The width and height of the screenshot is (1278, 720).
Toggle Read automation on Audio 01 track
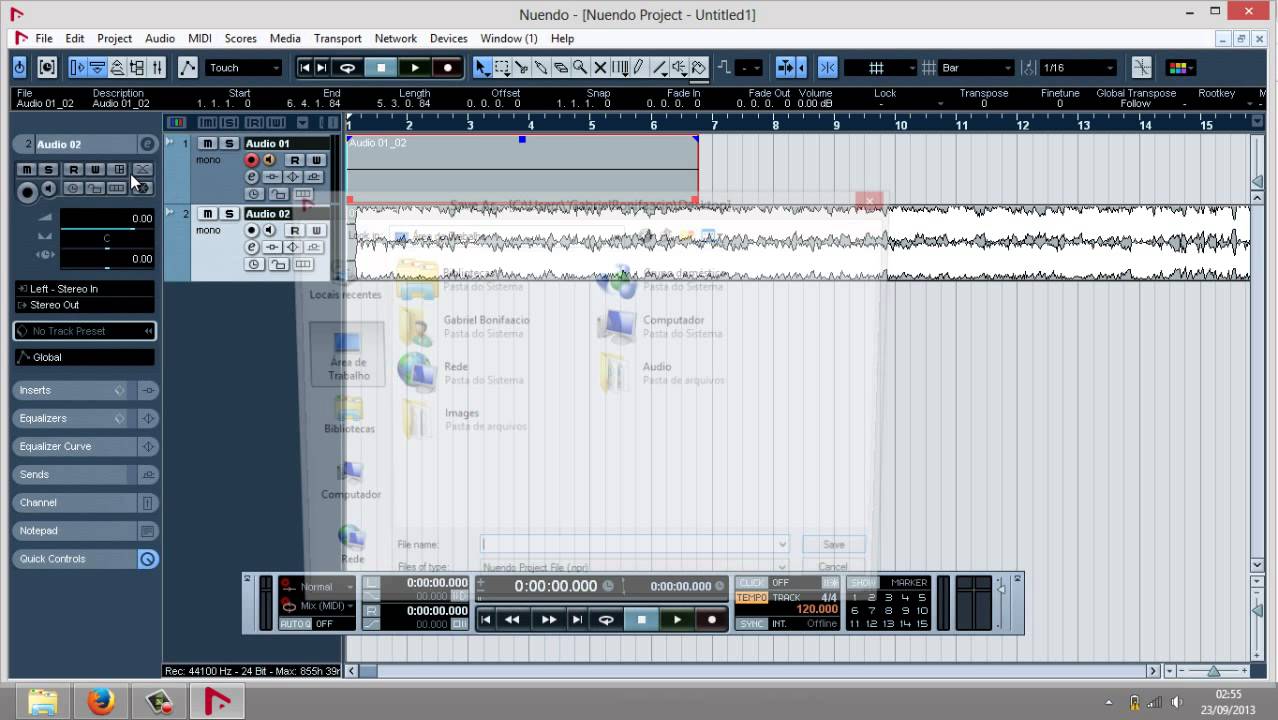click(x=295, y=160)
